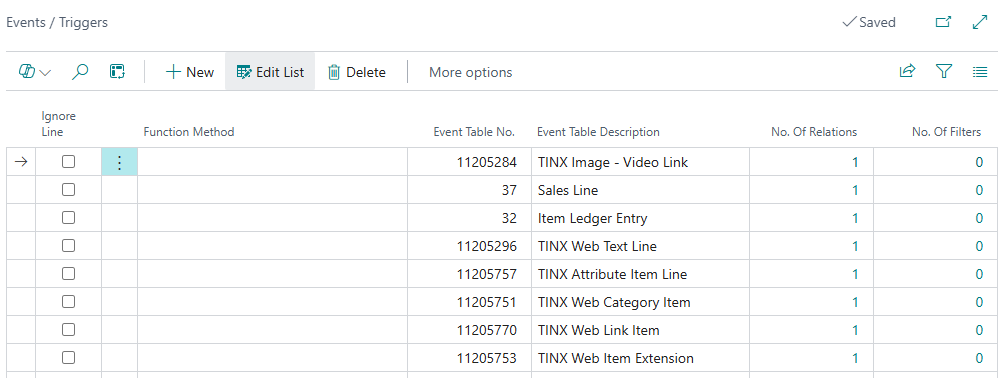Image resolution: width=1006 pixels, height=378 pixels.
Task: Open No. Of Filters for TINX Web Link Item
Action: click(x=979, y=331)
